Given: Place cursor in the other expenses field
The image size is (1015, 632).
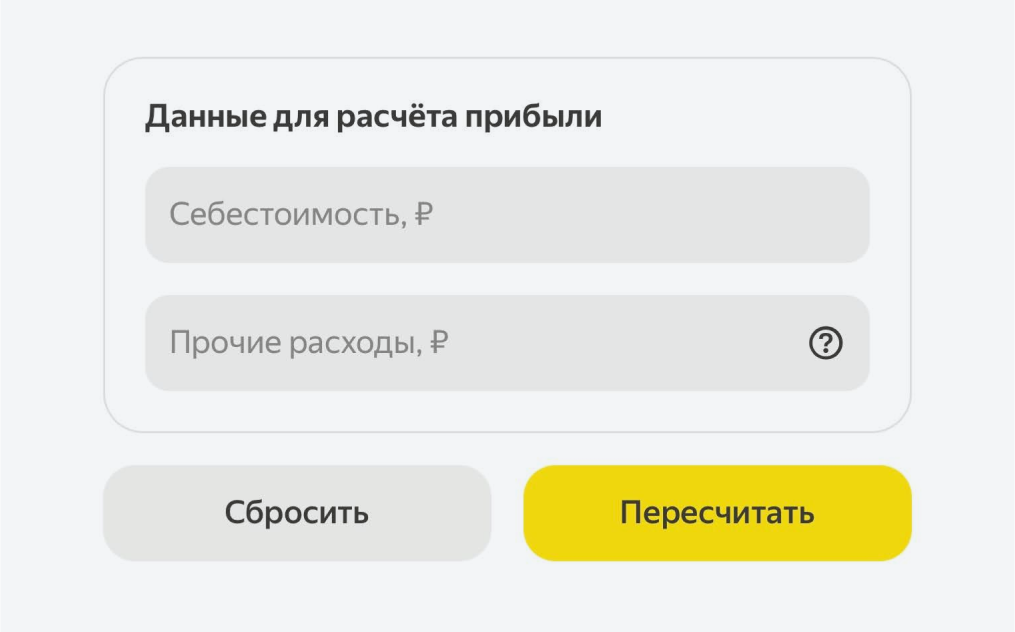Looking at the screenshot, I should (507, 343).
